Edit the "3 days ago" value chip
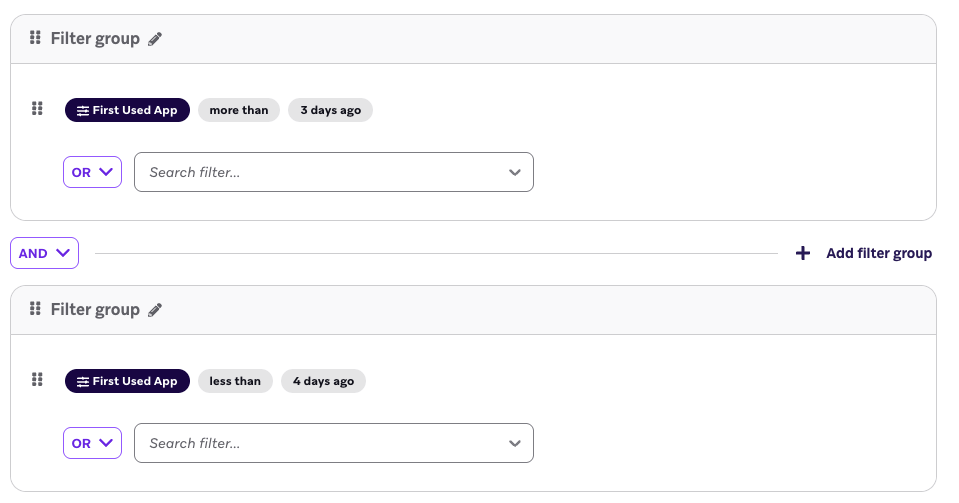The height and width of the screenshot is (503, 959). click(330, 110)
